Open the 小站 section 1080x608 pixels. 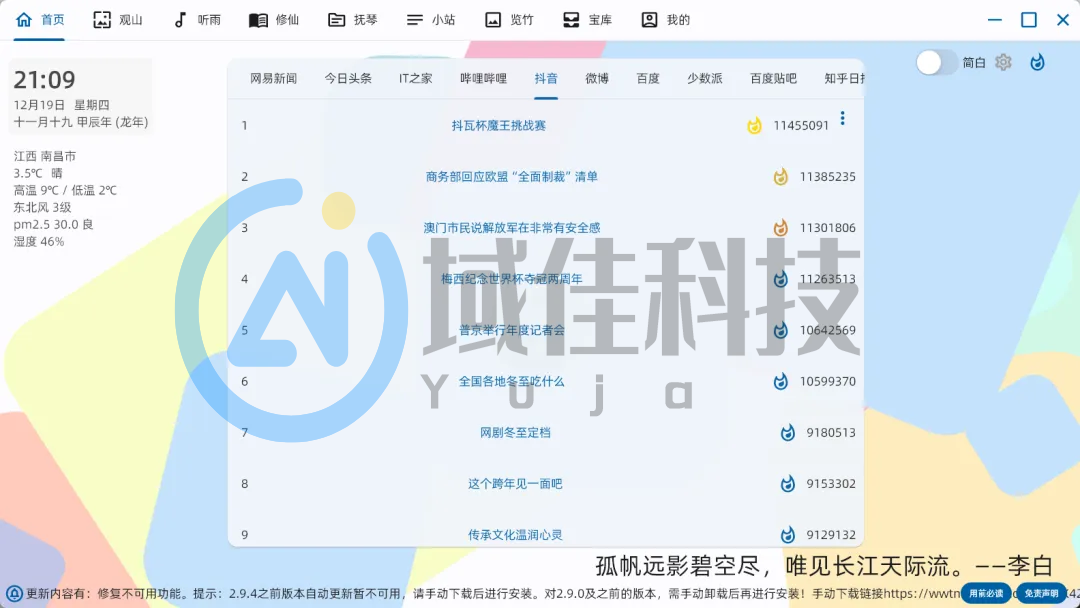[x=431, y=20]
